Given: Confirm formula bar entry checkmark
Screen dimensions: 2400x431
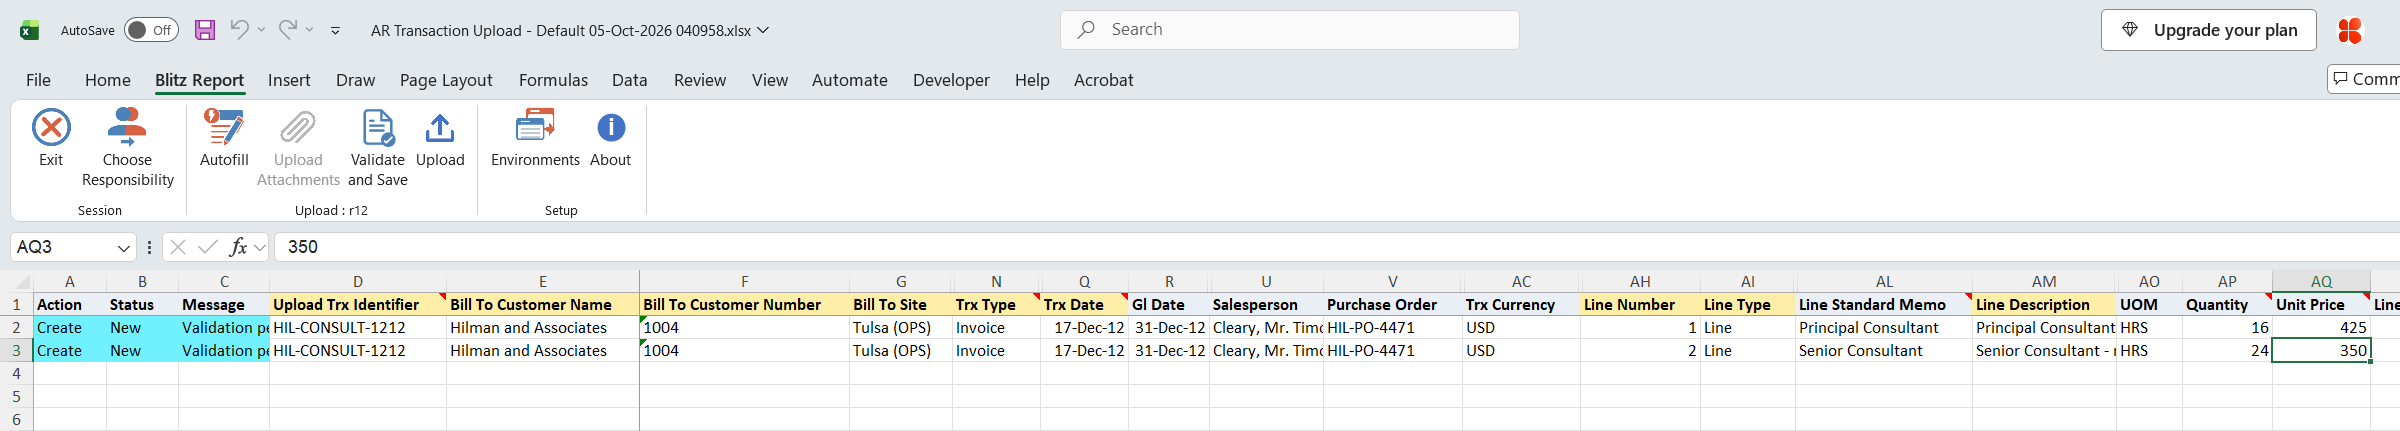Looking at the screenshot, I should [x=208, y=247].
